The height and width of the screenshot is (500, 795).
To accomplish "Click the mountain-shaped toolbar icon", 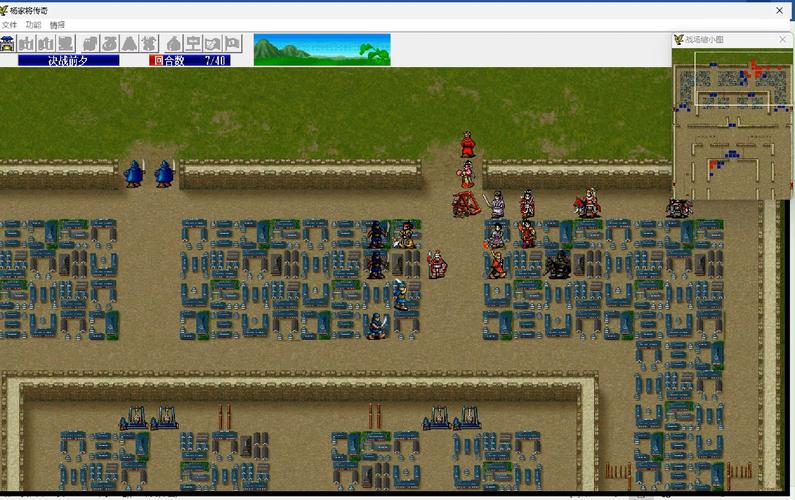I will (x=129, y=43).
